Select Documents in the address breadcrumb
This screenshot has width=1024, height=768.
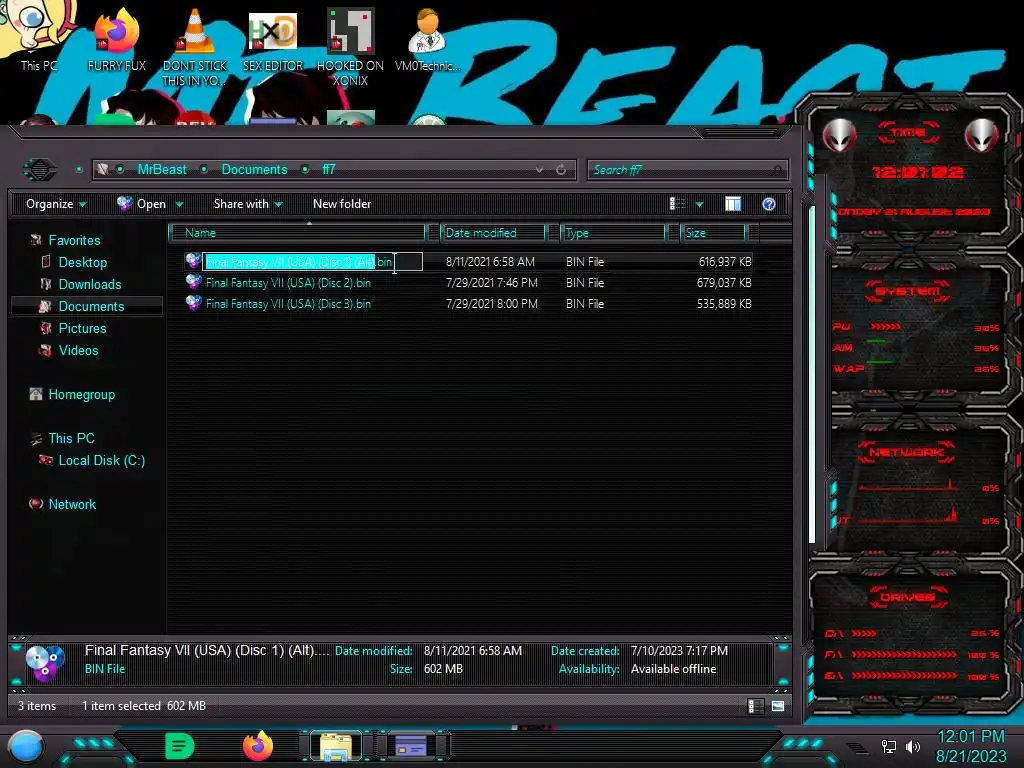[x=254, y=170]
